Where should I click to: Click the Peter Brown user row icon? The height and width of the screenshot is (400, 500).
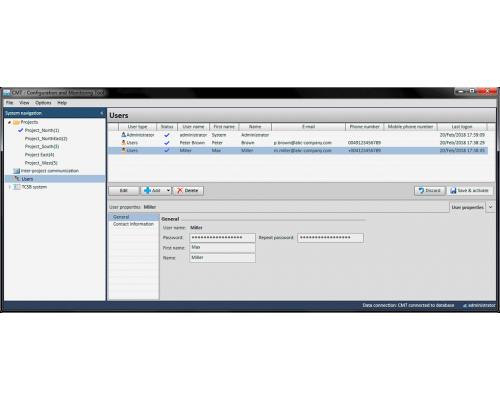(x=123, y=143)
